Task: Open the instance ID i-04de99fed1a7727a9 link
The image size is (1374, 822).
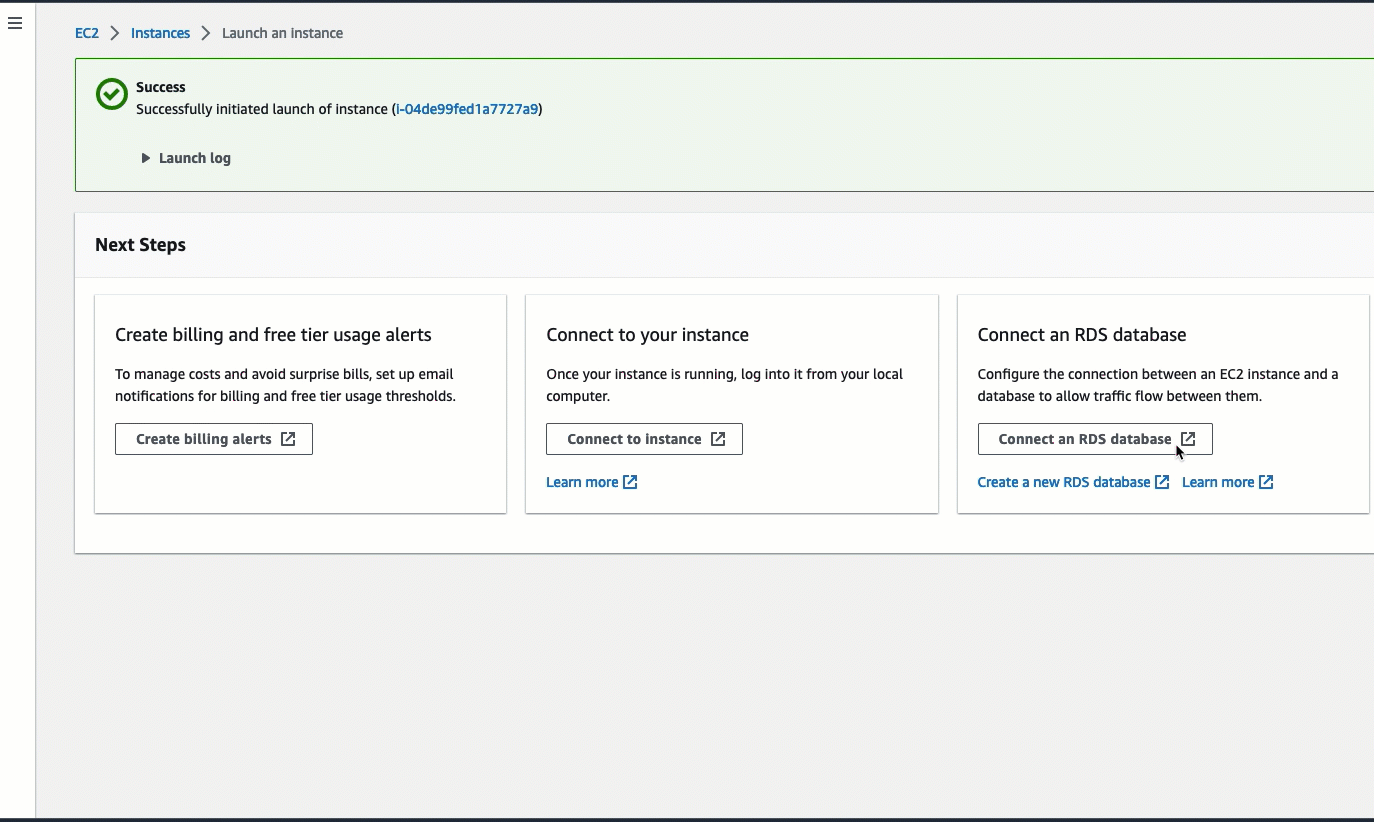Action: [x=468, y=109]
